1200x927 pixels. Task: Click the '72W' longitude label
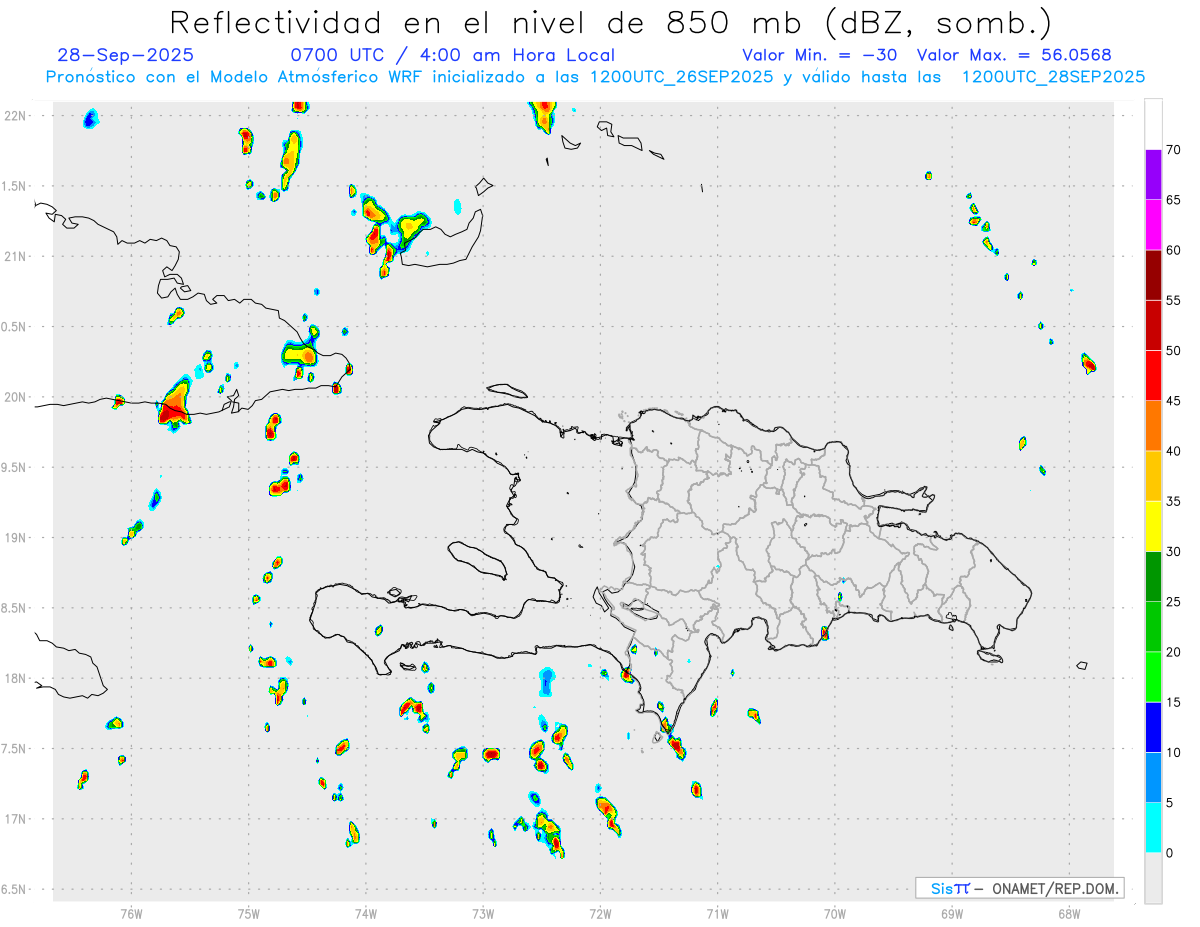point(600,913)
